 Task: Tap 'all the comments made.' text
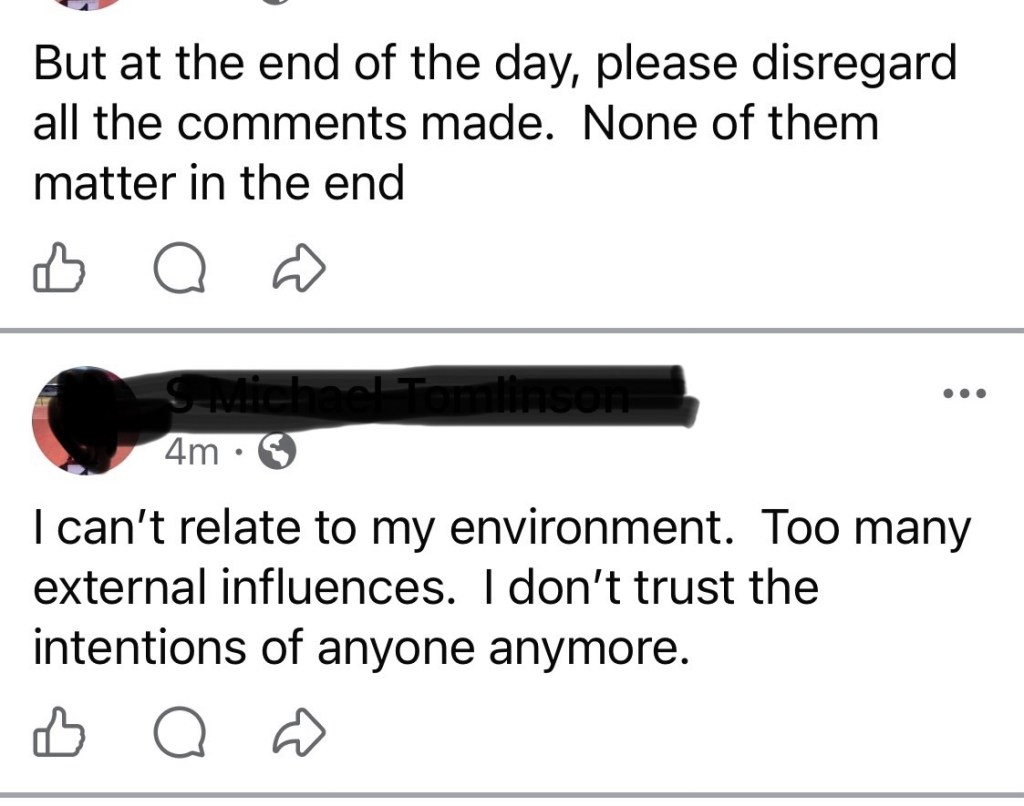pyautogui.click(x=292, y=124)
